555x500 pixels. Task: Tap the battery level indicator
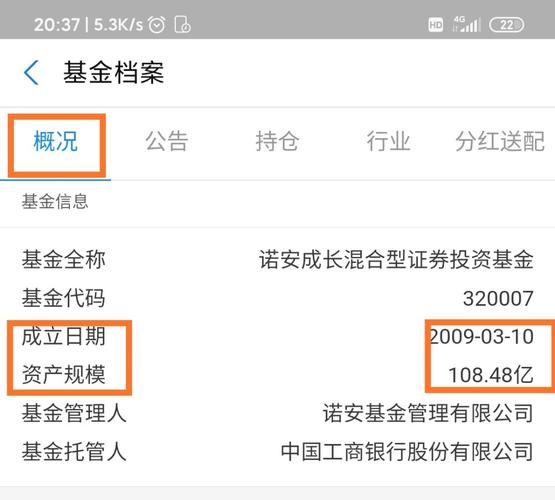pyautogui.click(x=507, y=25)
